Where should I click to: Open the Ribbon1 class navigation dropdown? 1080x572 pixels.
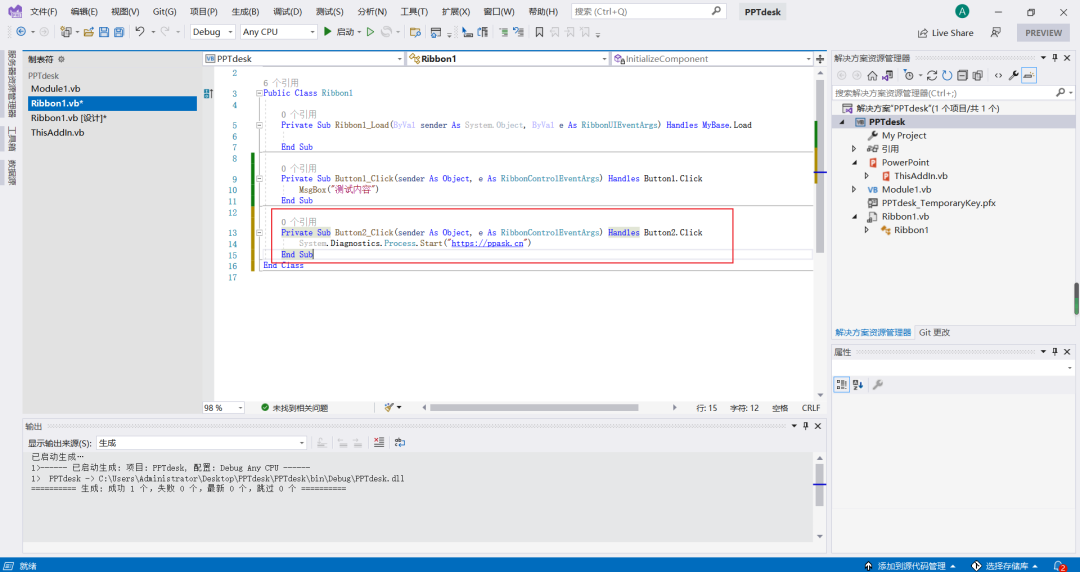[x=508, y=59]
